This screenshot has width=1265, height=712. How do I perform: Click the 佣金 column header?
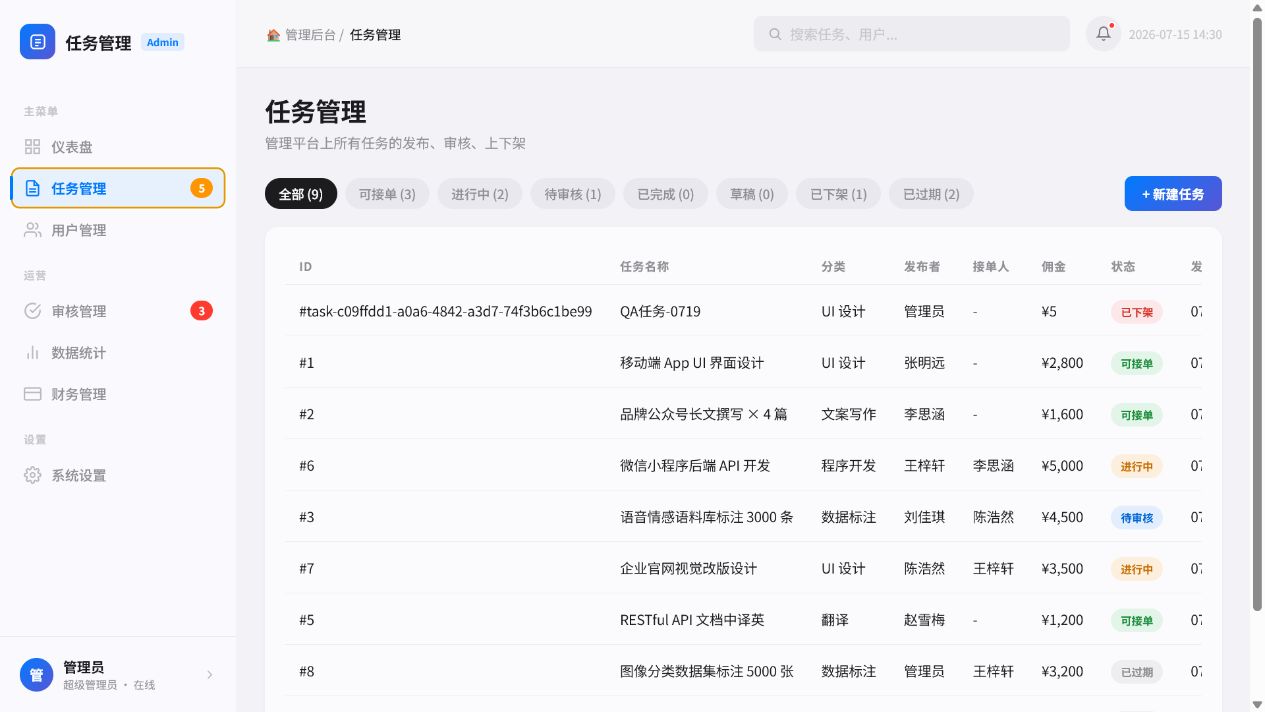[x=1053, y=267]
